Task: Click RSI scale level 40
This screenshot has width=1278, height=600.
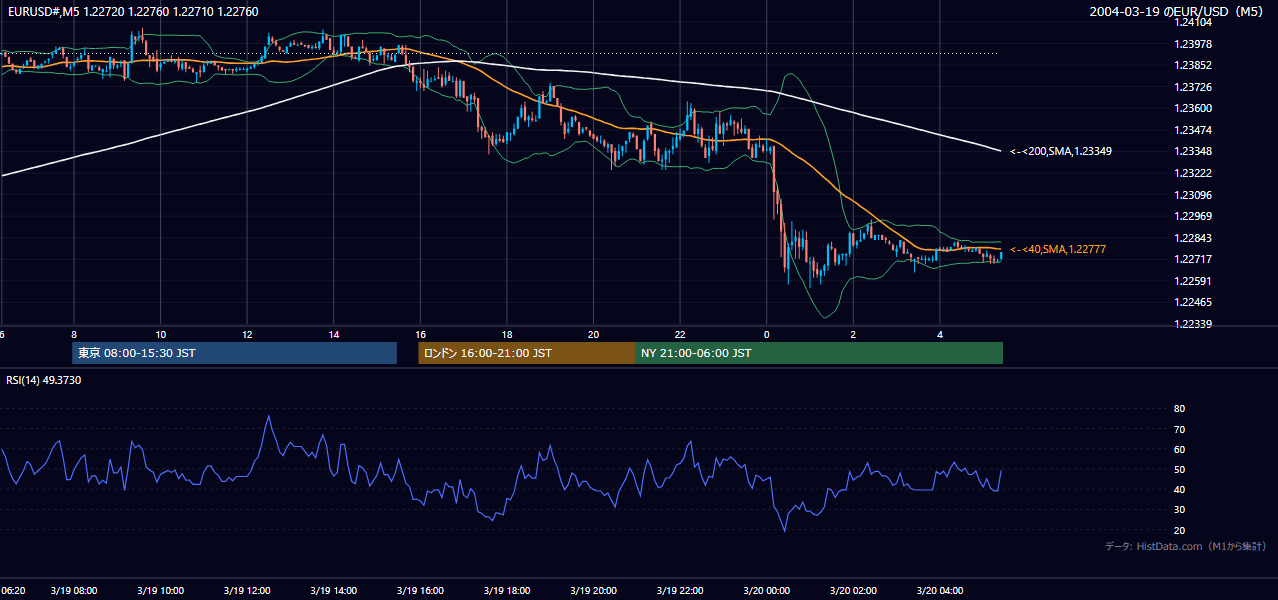Action: (1179, 489)
